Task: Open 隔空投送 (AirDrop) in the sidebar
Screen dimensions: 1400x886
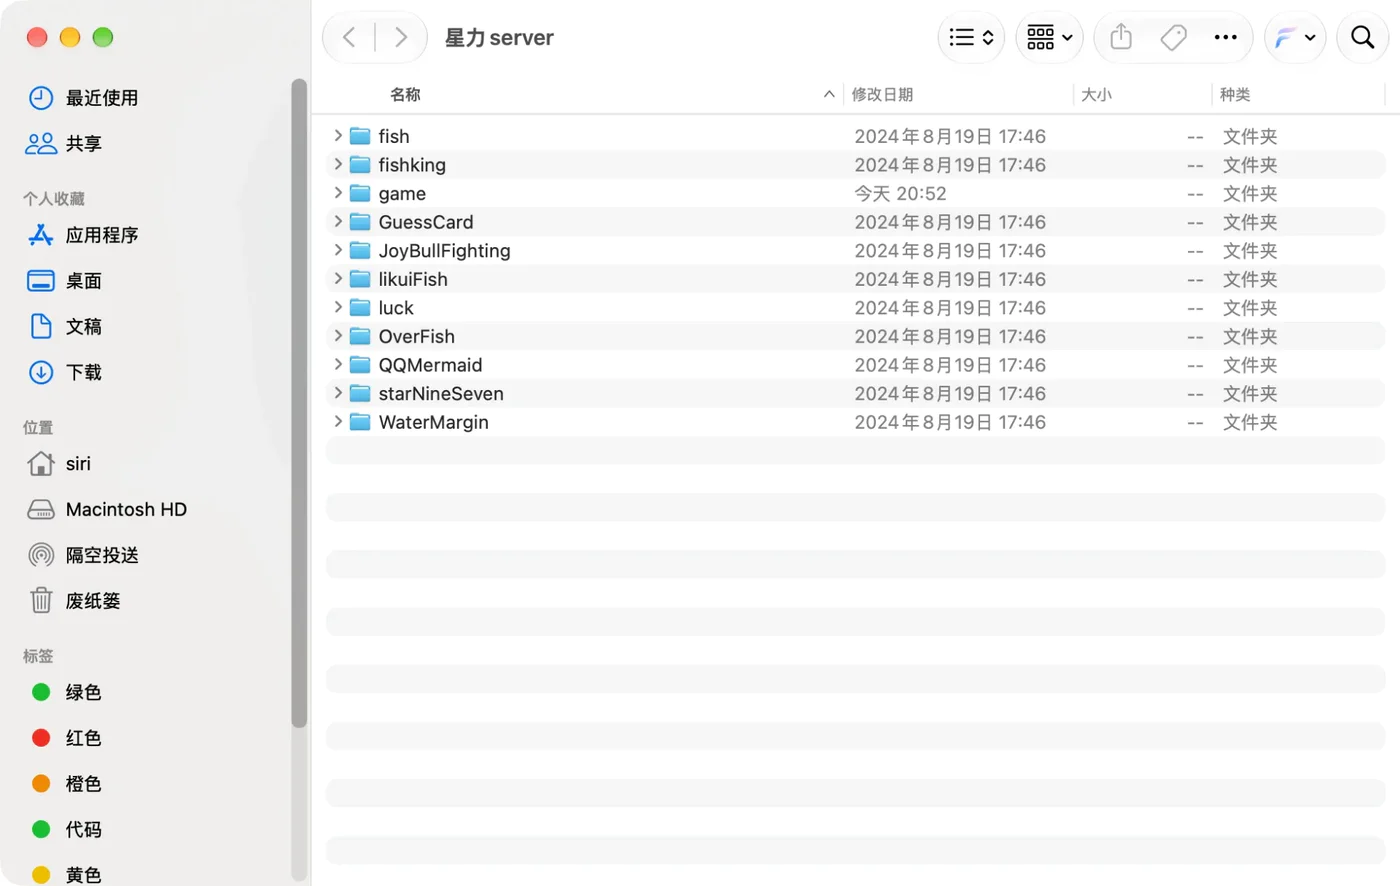Action: (83, 555)
